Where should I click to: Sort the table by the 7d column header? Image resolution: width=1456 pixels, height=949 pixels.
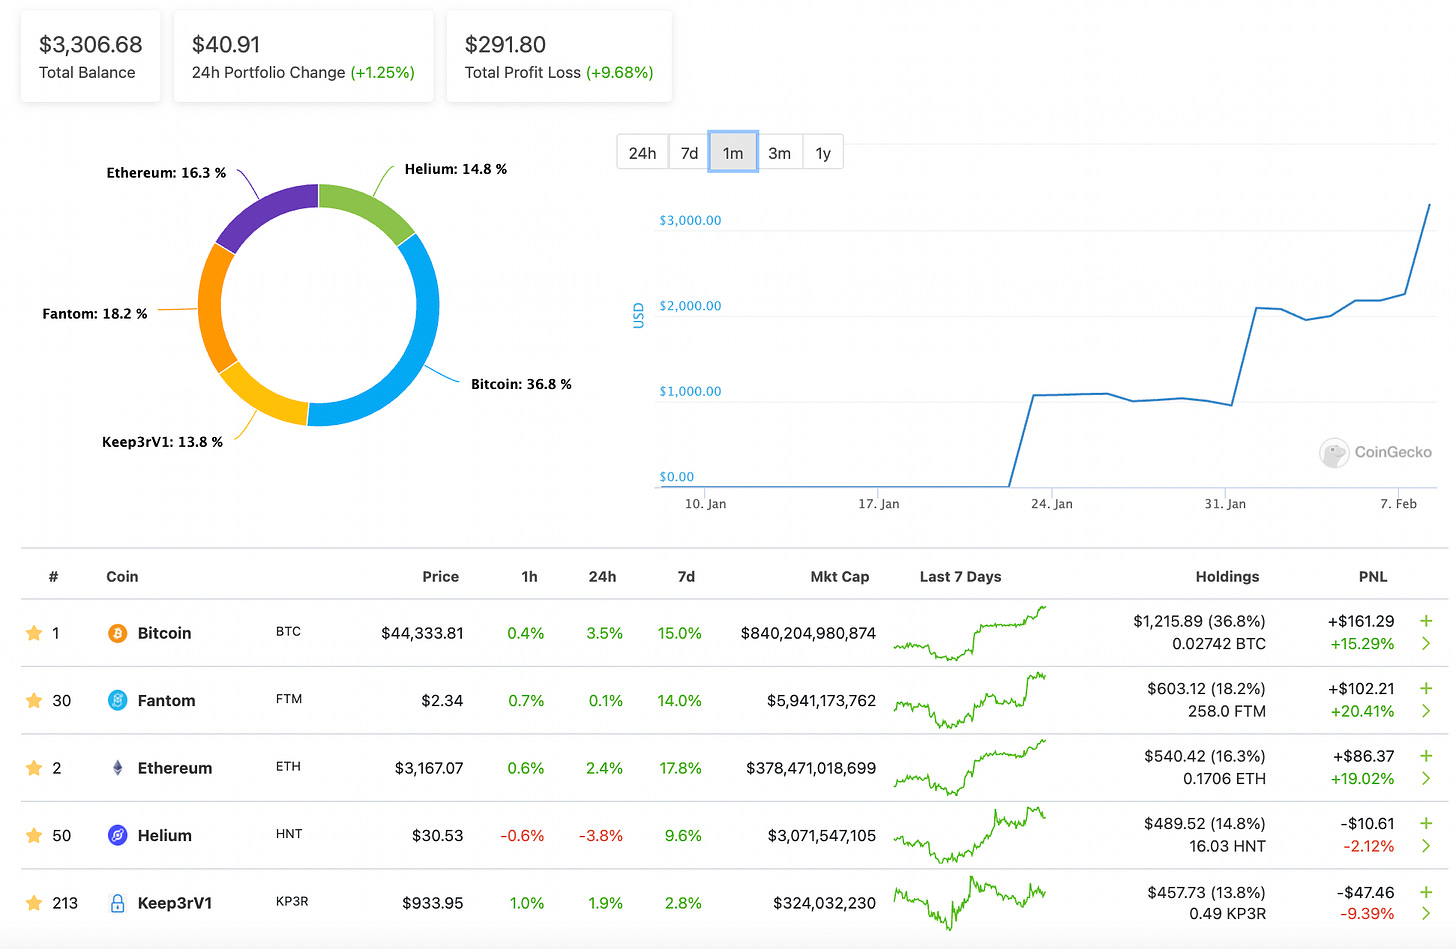686,577
